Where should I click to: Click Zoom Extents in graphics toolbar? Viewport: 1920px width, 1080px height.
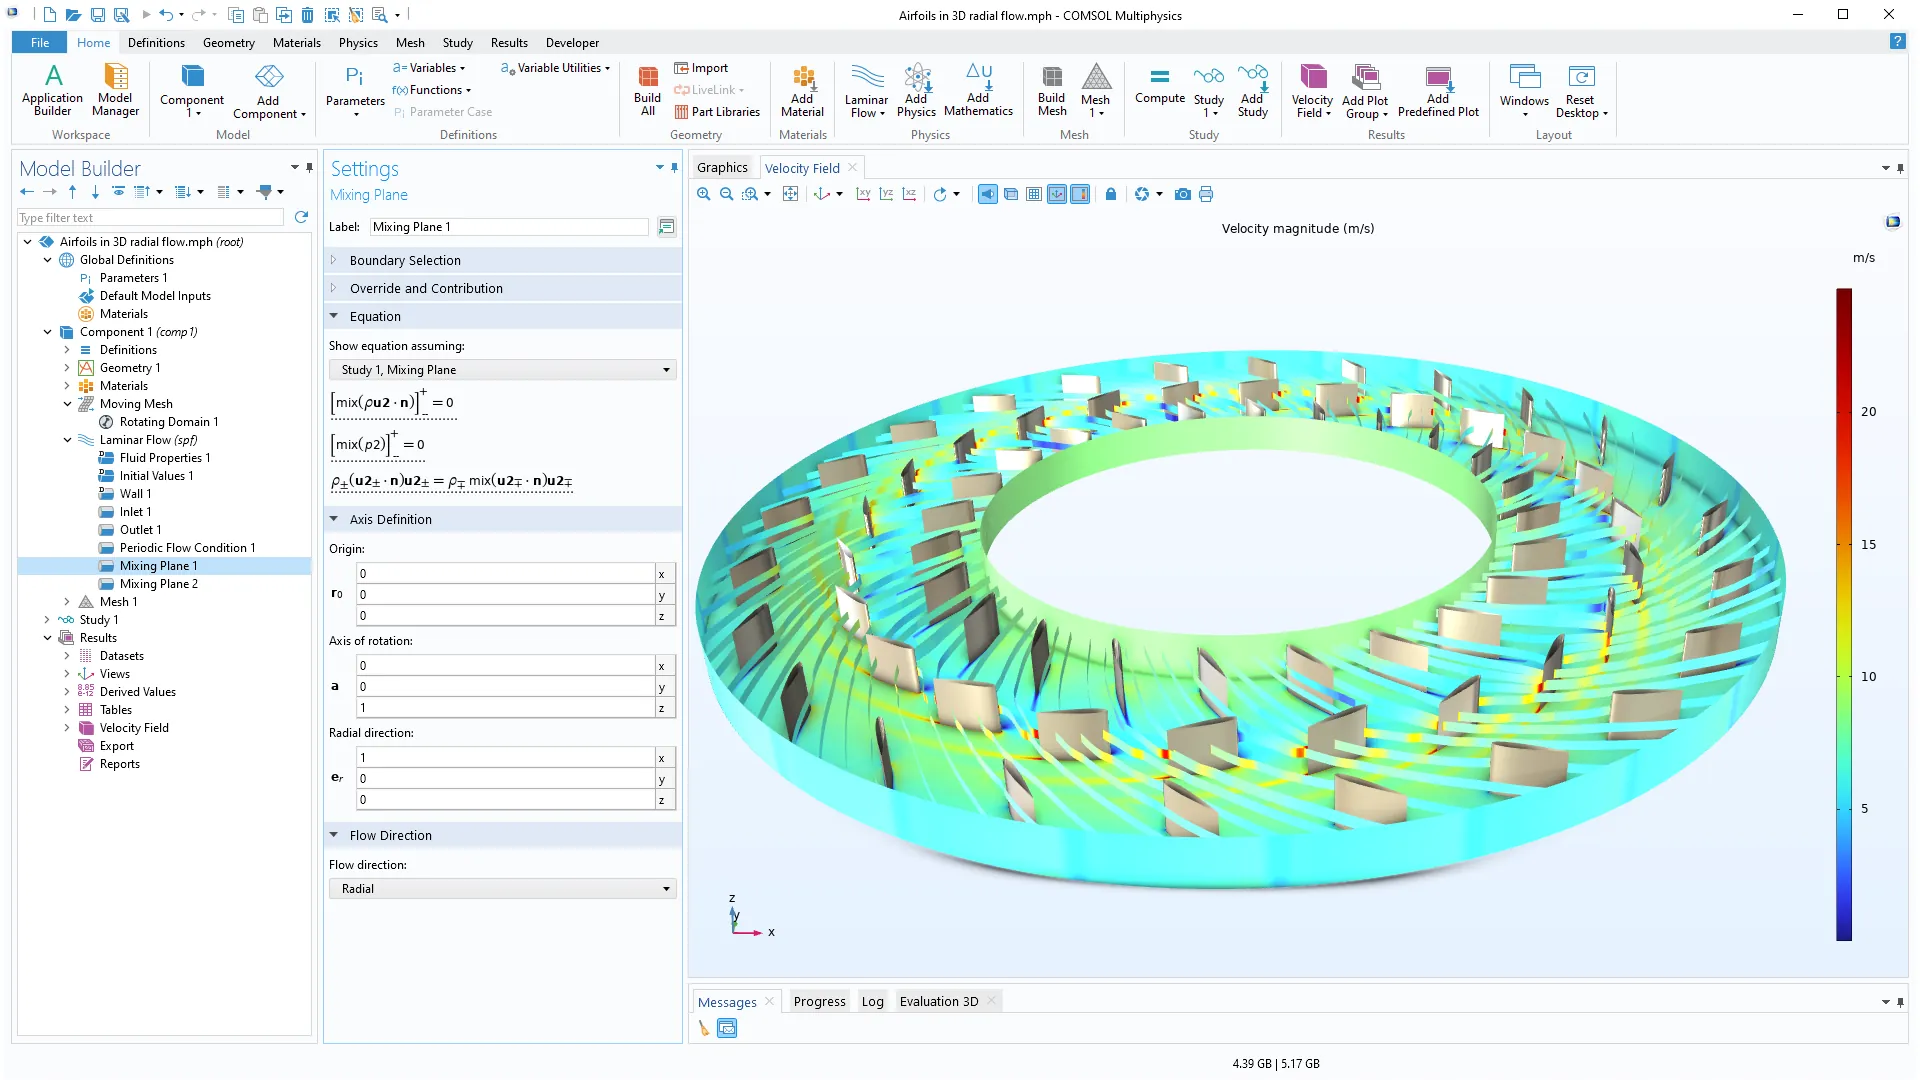click(x=790, y=194)
